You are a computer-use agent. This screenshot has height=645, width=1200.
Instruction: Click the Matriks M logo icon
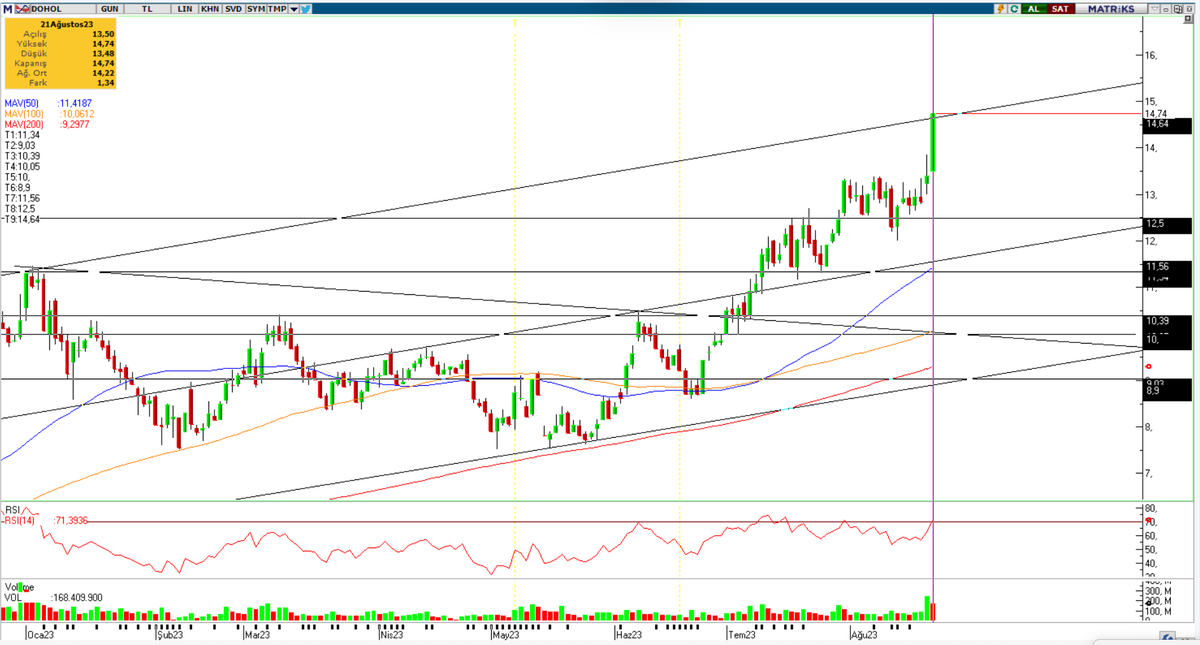coord(8,9)
